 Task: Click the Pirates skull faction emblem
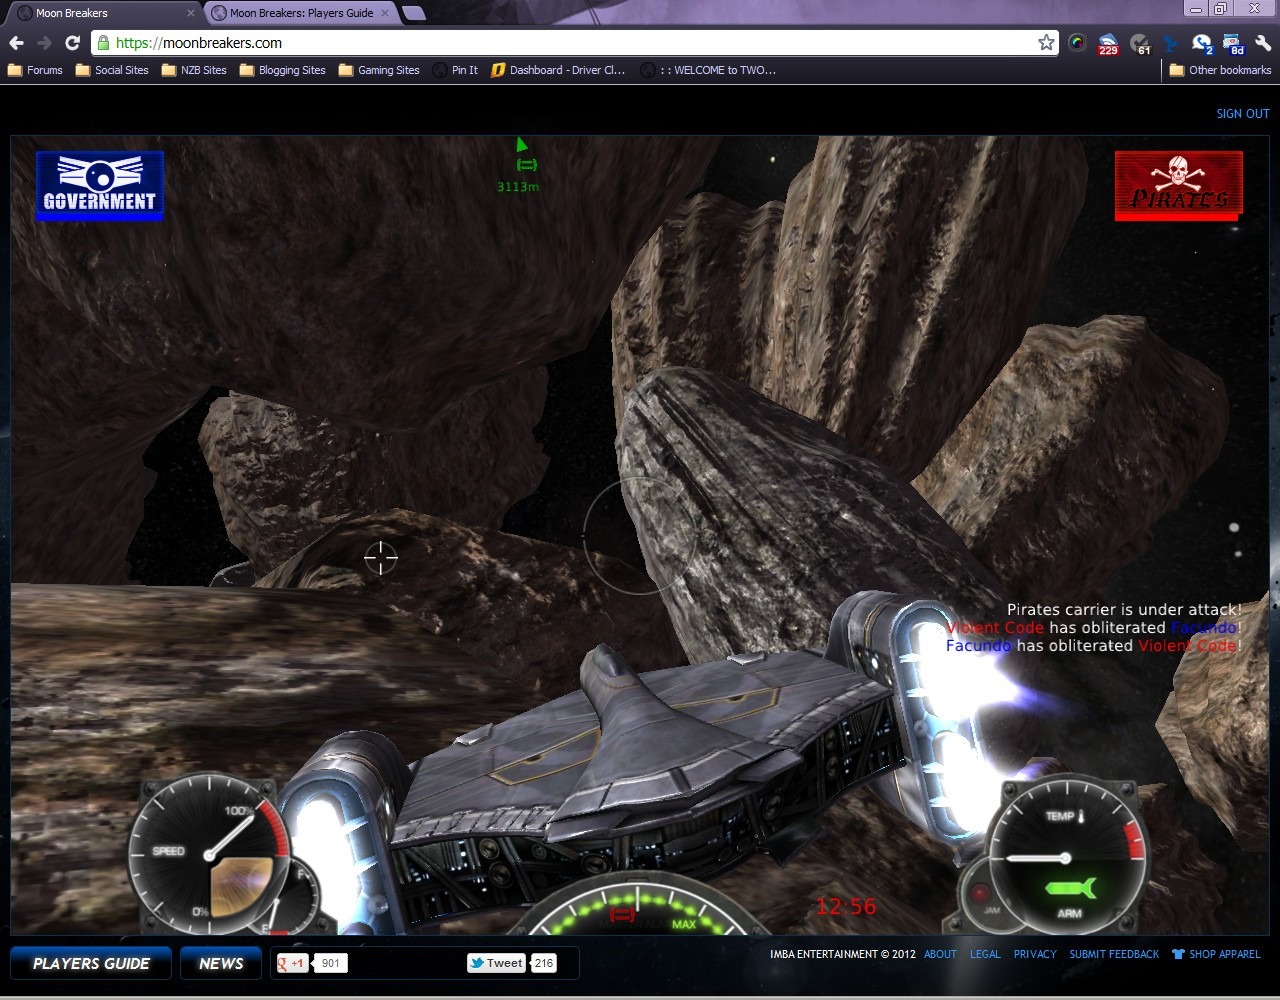coord(1179,185)
